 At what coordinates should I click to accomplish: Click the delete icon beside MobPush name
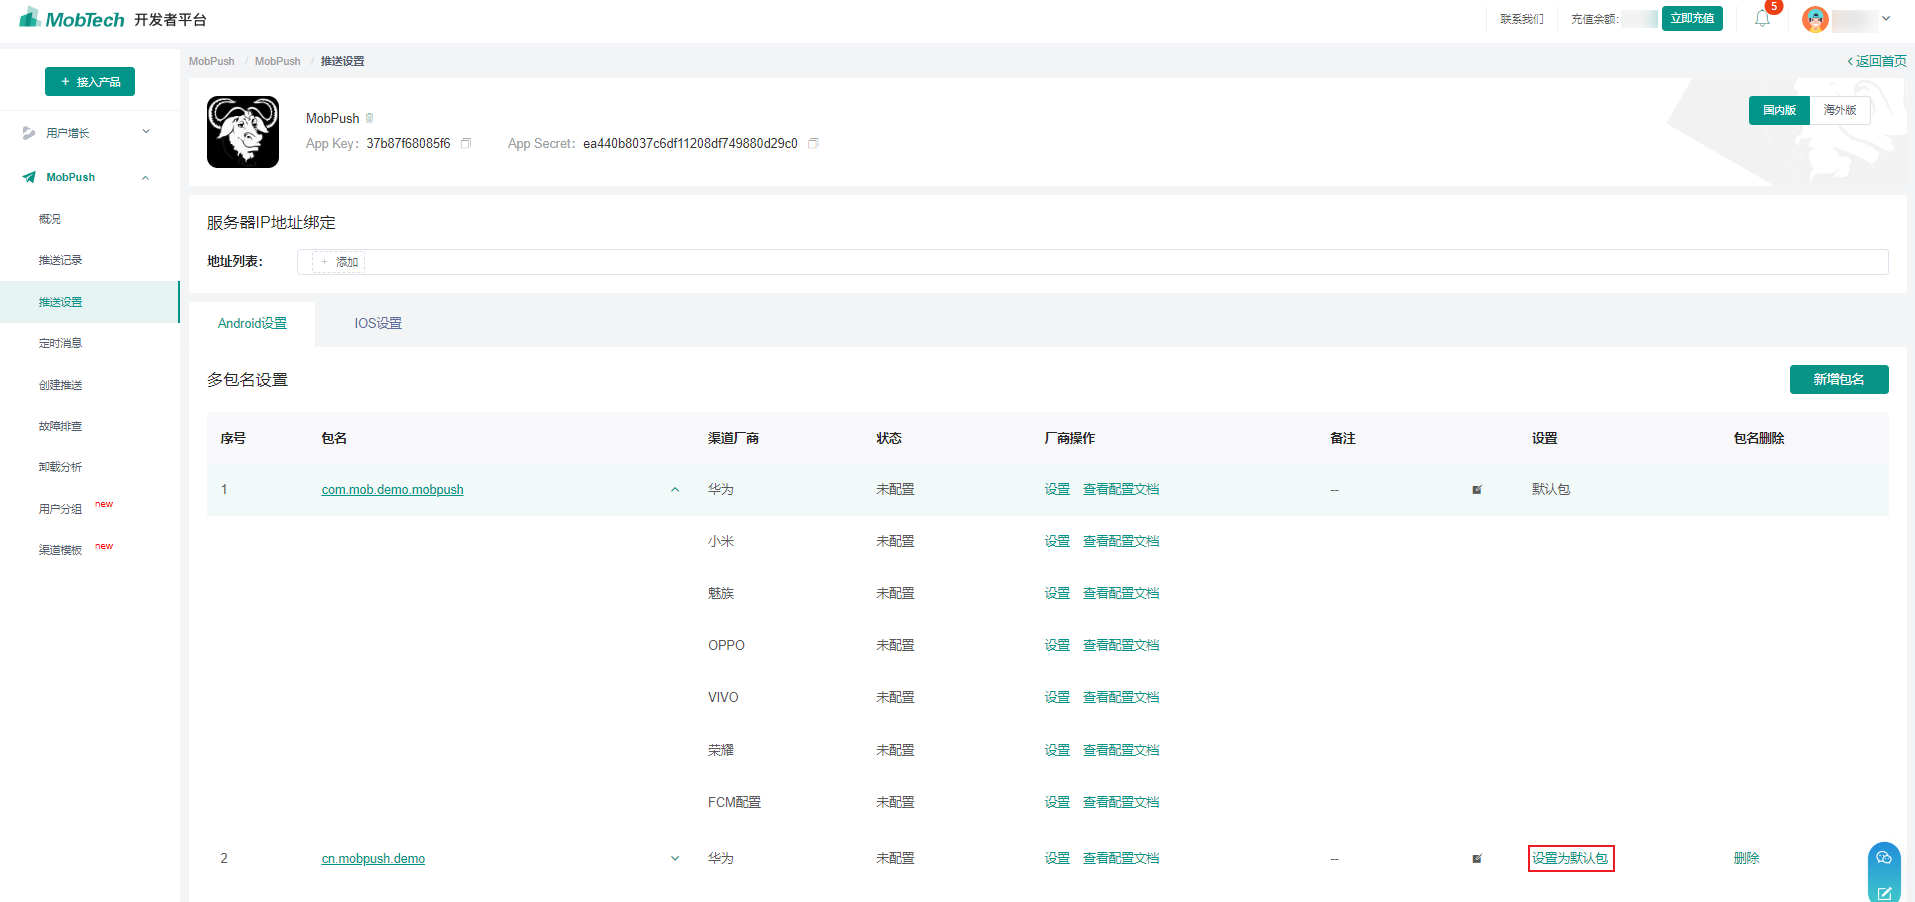(369, 118)
